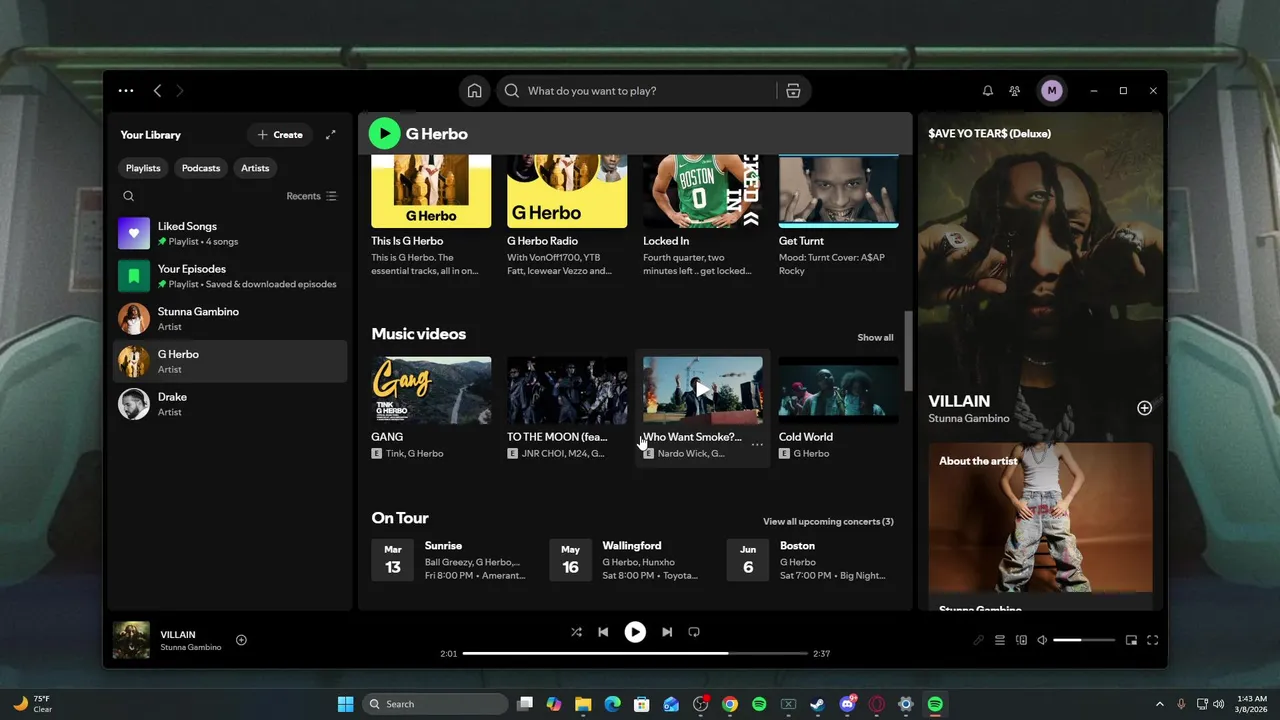
Task: Play TO THE MOON music video
Action: click(x=567, y=391)
